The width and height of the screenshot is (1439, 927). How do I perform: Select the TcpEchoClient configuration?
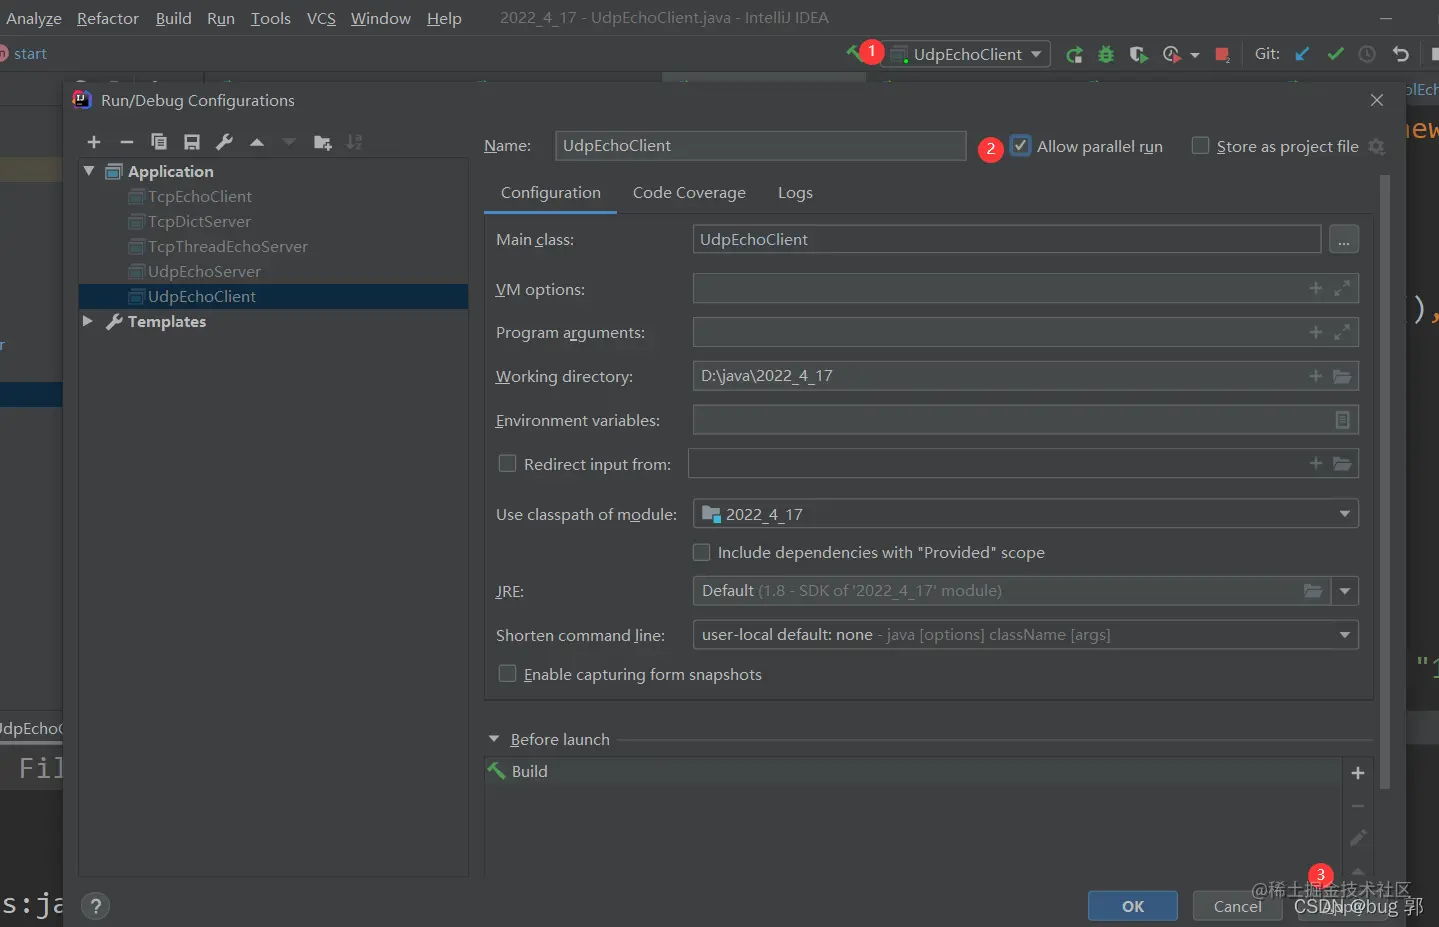pos(200,196)
